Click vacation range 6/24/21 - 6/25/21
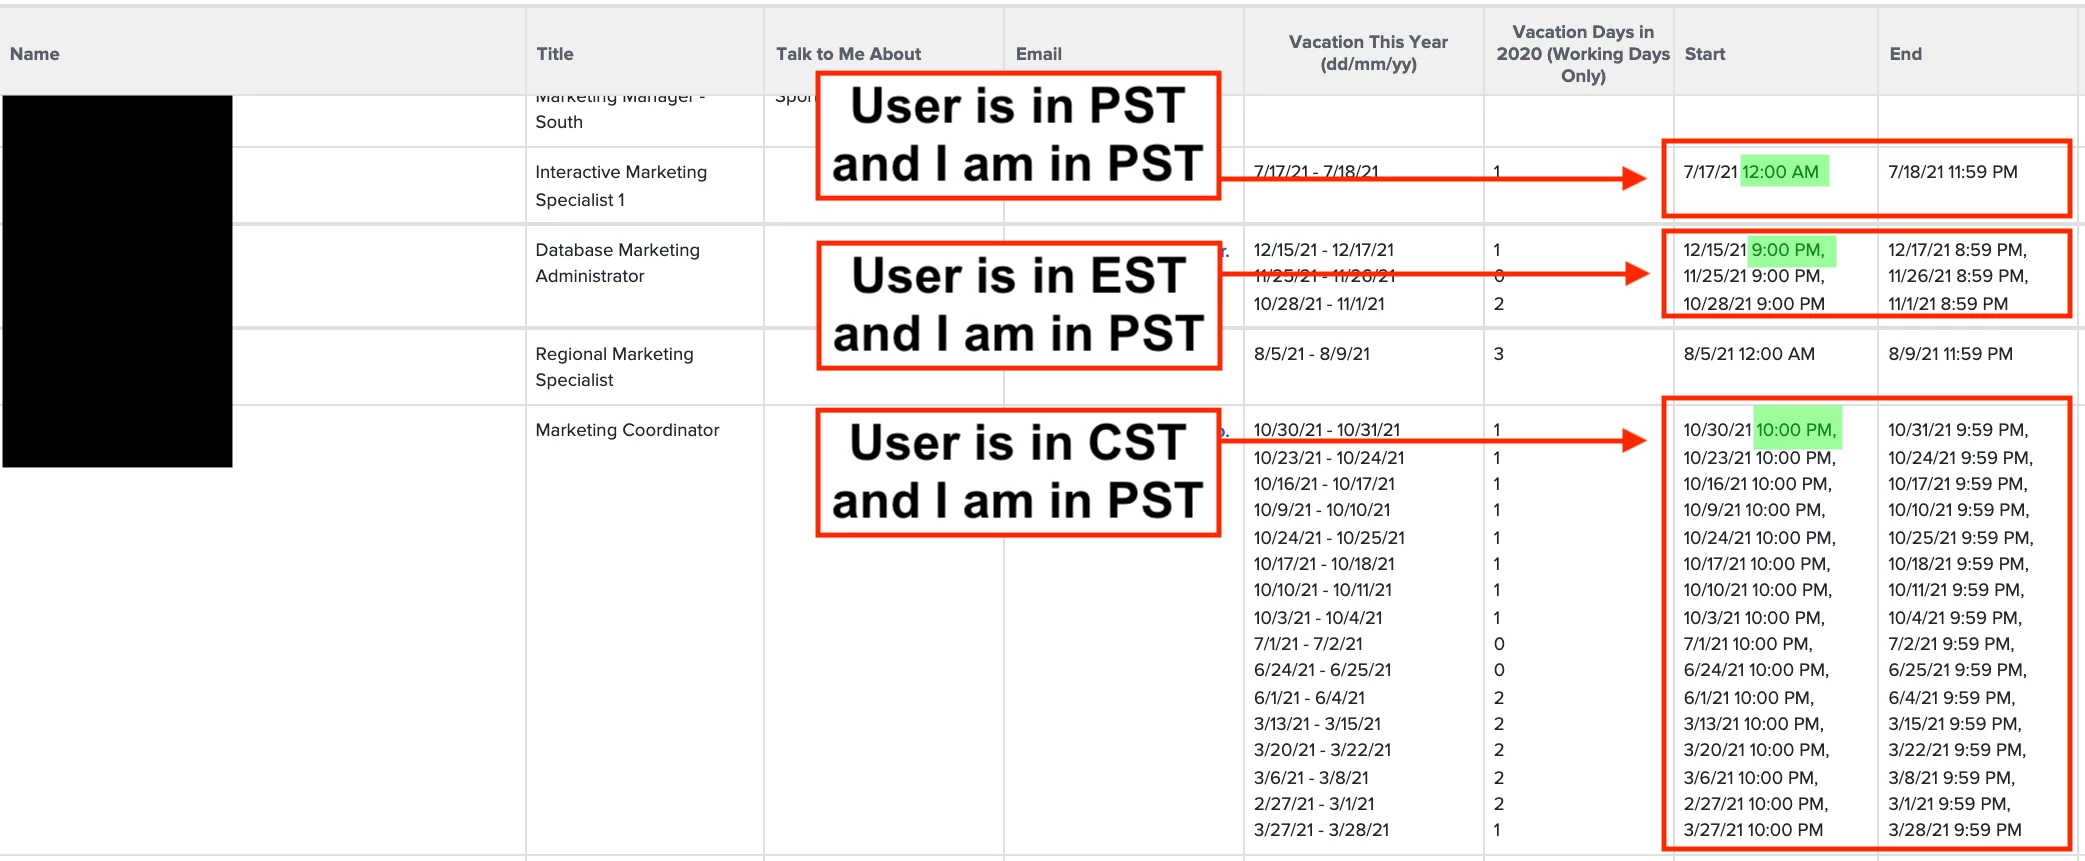Image resolution: width=2085 pixels, height=861 pixels. (1323, 670)
